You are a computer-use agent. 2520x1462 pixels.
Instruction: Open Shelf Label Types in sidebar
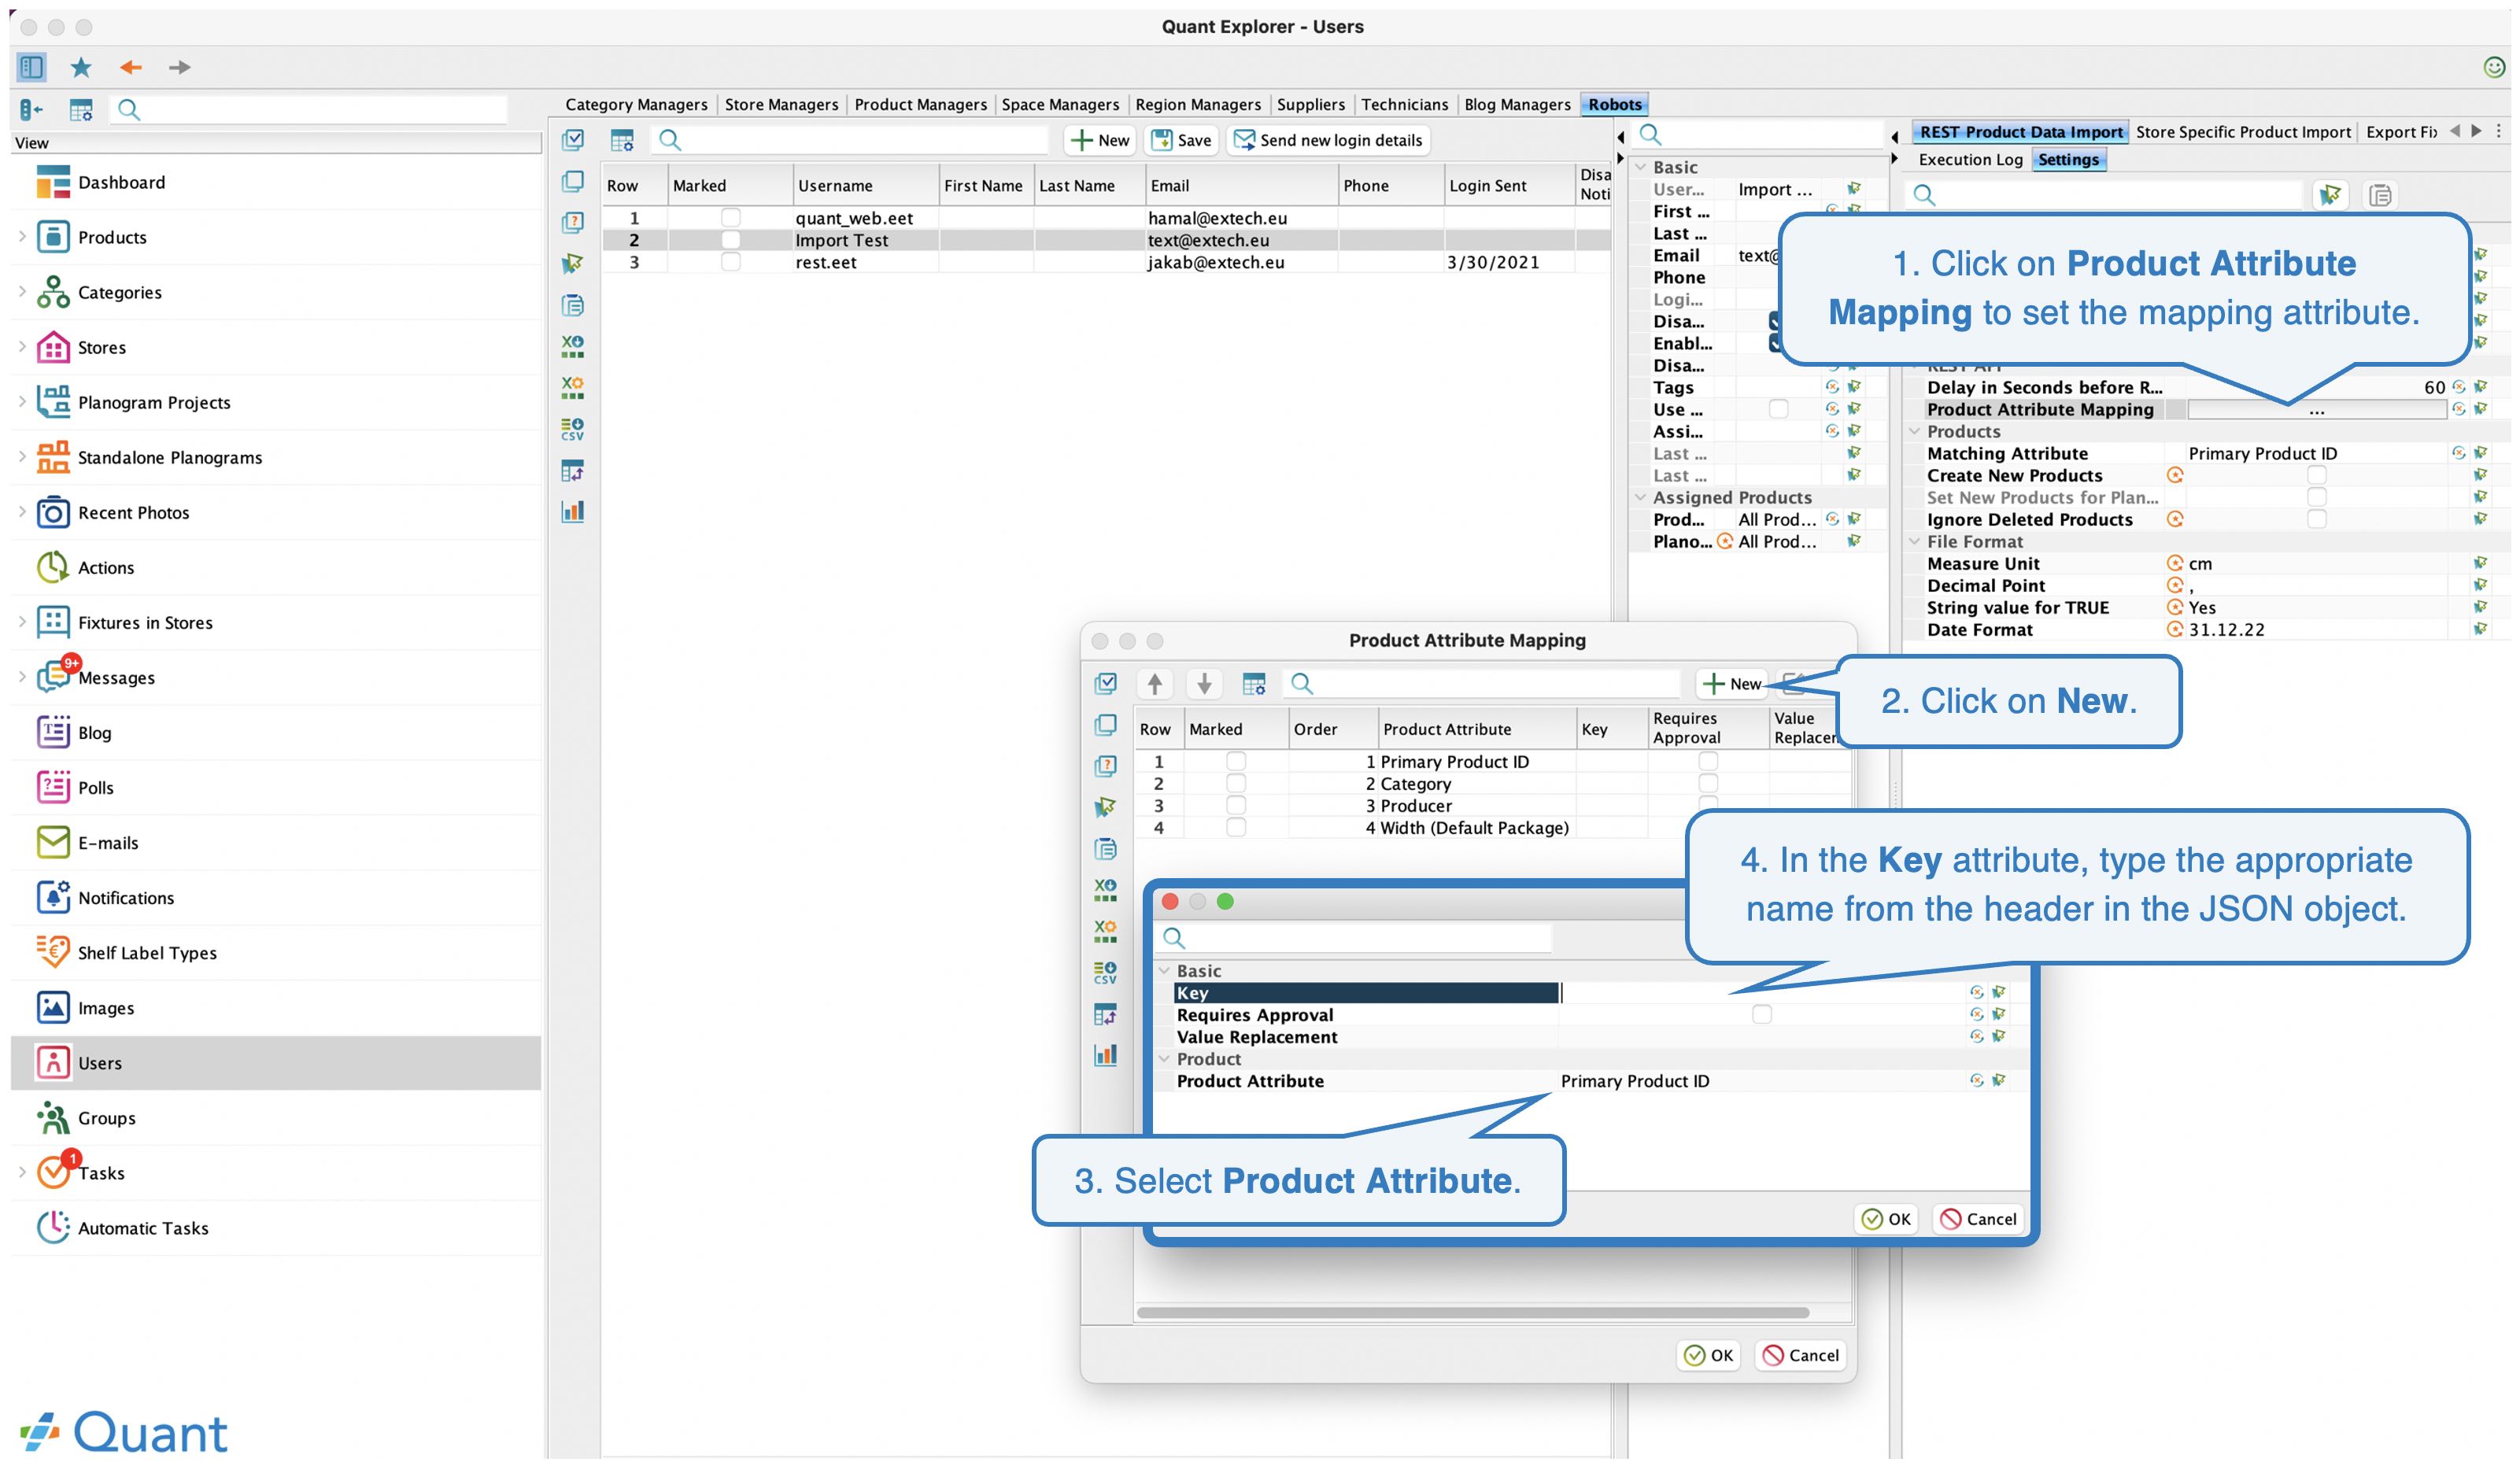[x=147, y=952]
